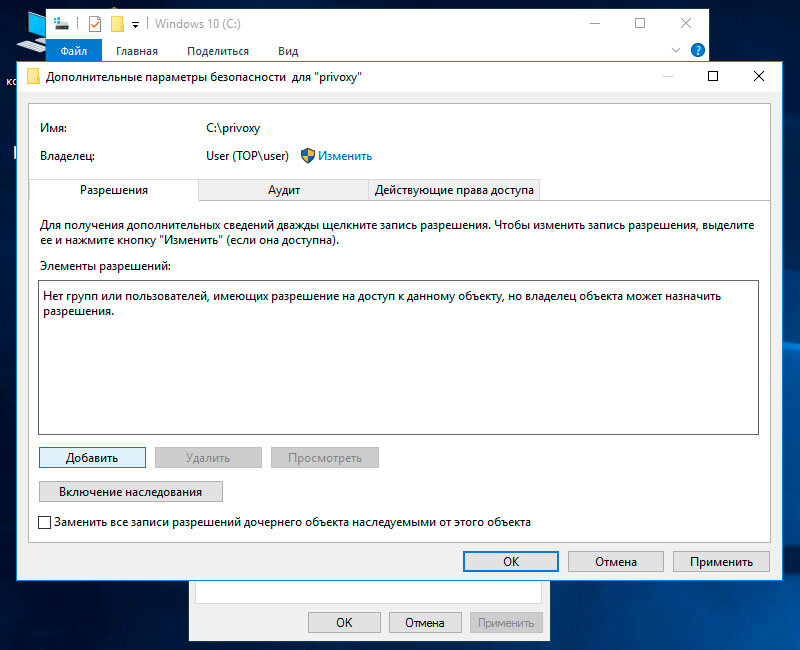Open the quick access toolbar dropdown arrow
This screenshot has width=800, height=650.
coord(135,24)
